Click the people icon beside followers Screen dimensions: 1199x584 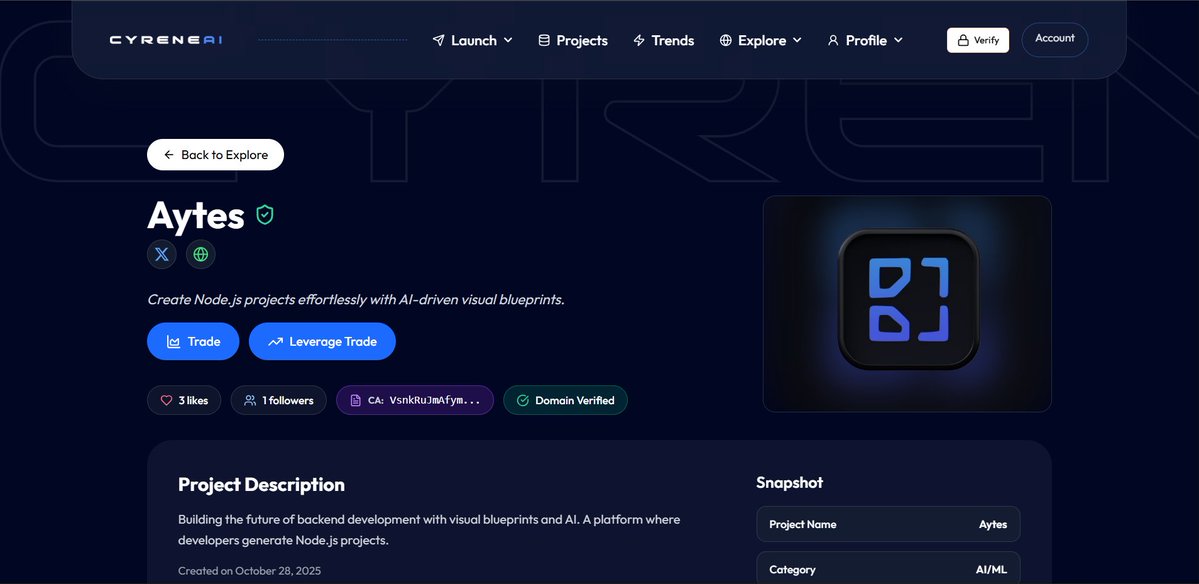coord(250,401)
